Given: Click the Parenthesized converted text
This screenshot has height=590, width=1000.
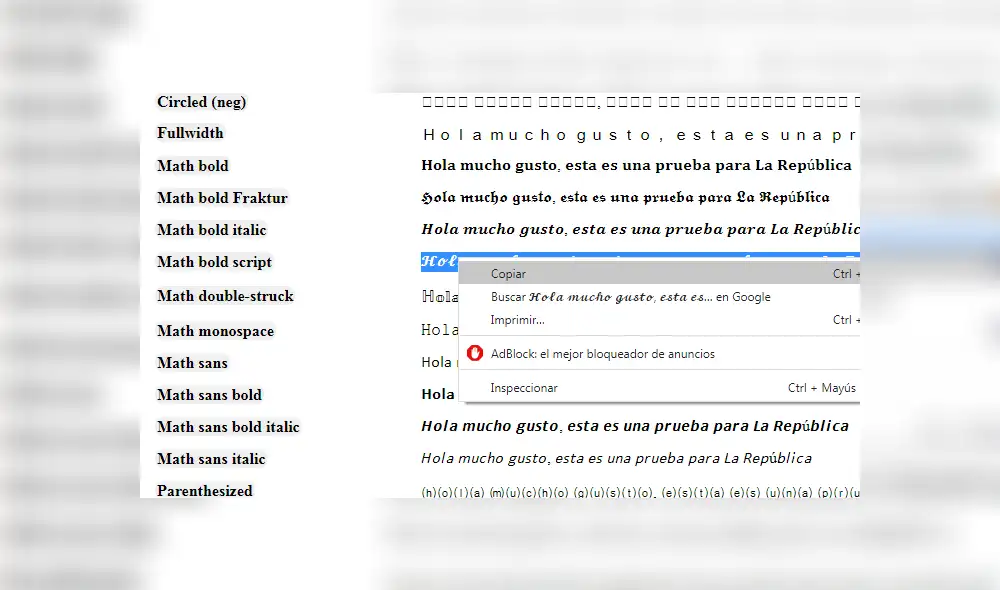Looking at the screenshot, I should pos(640,492).
